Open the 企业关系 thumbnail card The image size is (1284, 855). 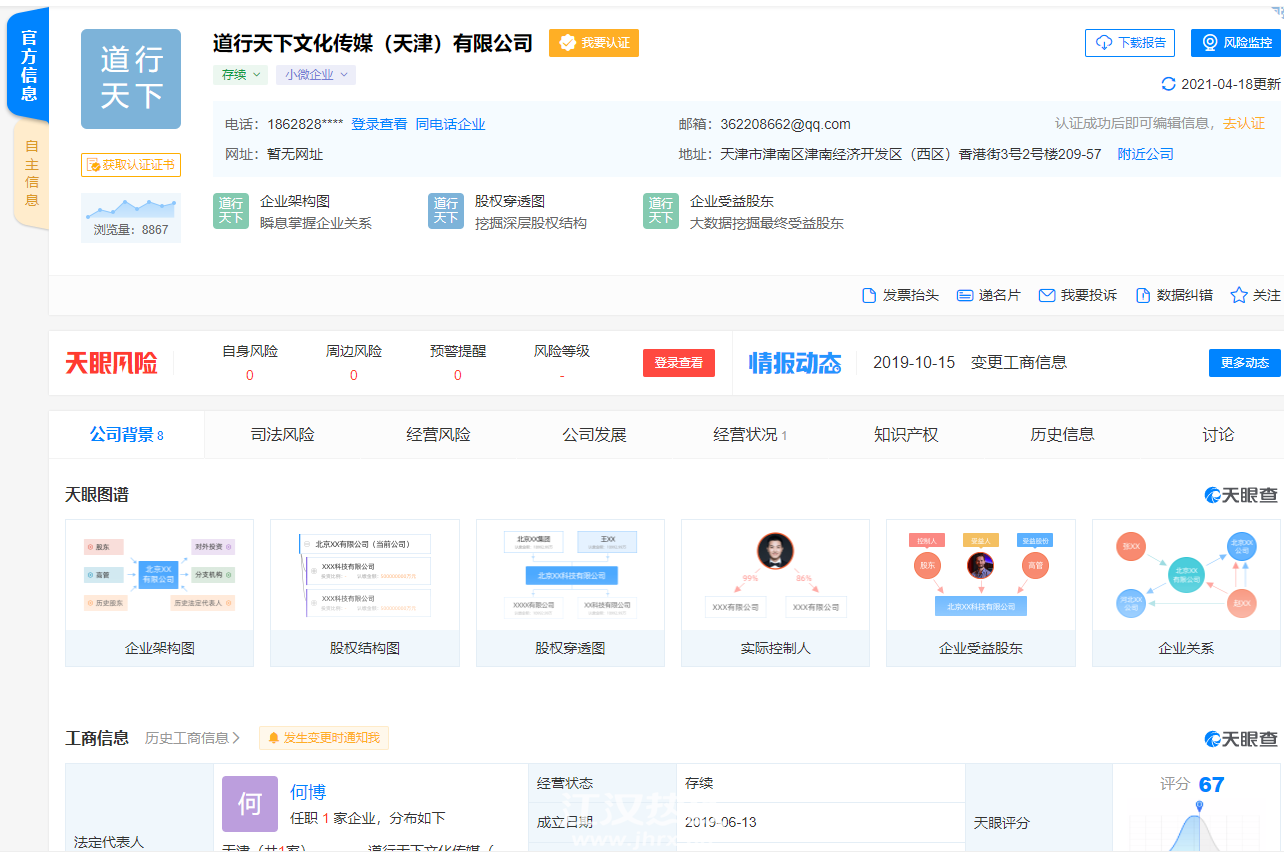point(1186,593)
